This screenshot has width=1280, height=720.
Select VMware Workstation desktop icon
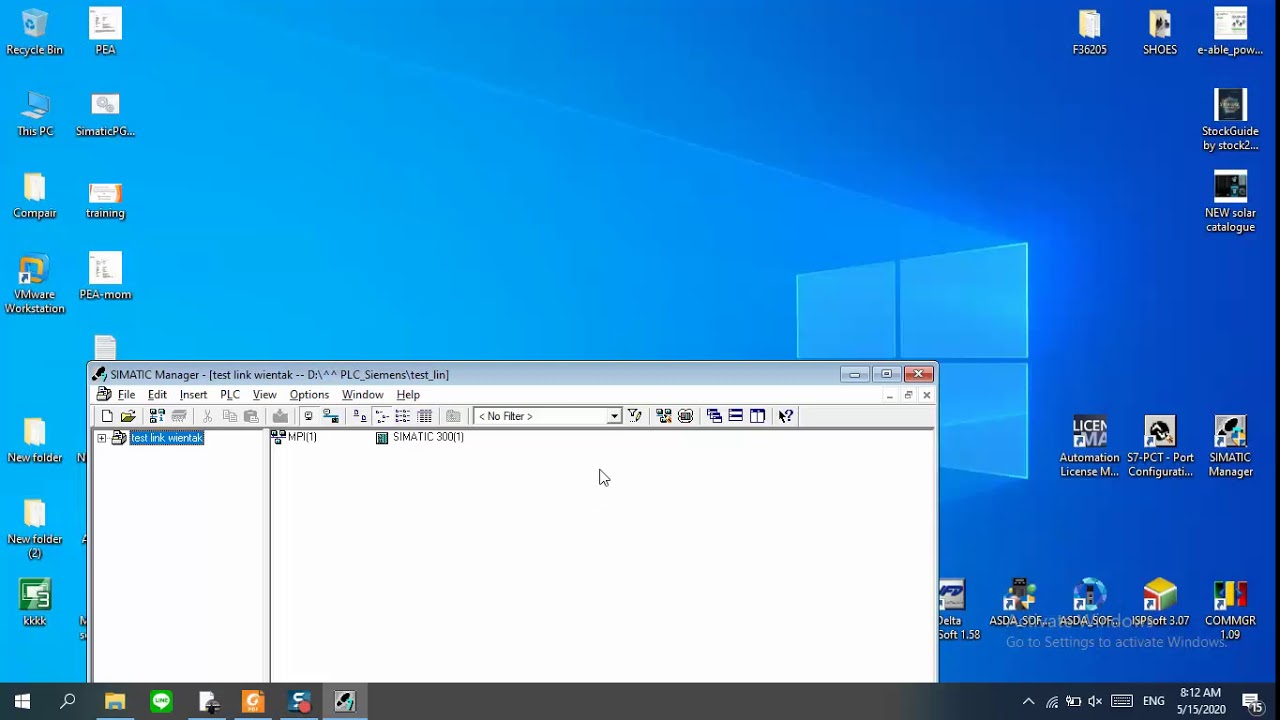[x=34, y=285]
